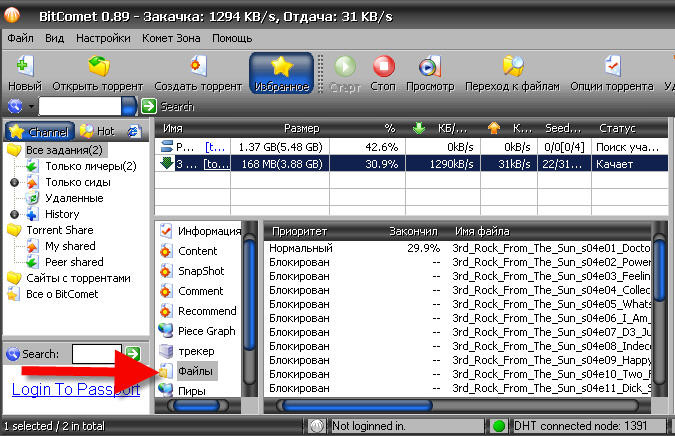Open the search engine dropdown arrow

pyautogui.click(x=31, y=106)
